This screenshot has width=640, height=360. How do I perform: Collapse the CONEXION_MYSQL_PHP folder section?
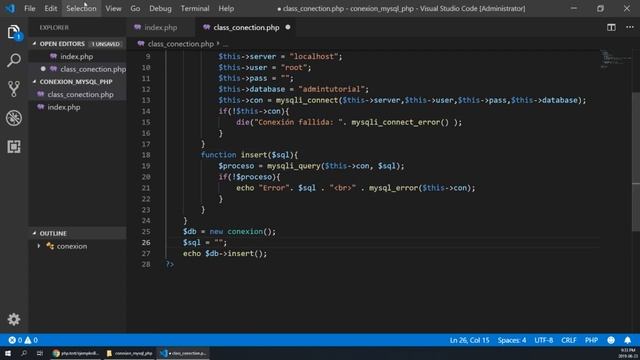coord(35,82)
